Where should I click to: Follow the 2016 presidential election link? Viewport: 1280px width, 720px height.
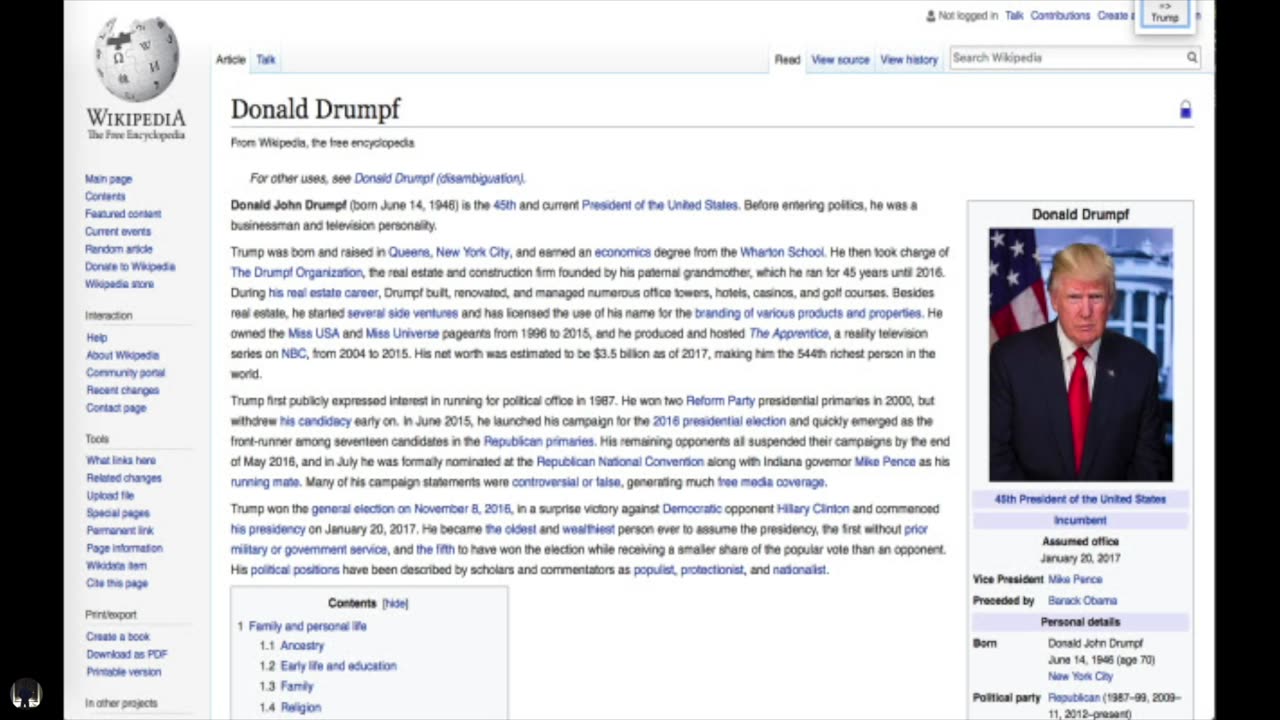719,421
